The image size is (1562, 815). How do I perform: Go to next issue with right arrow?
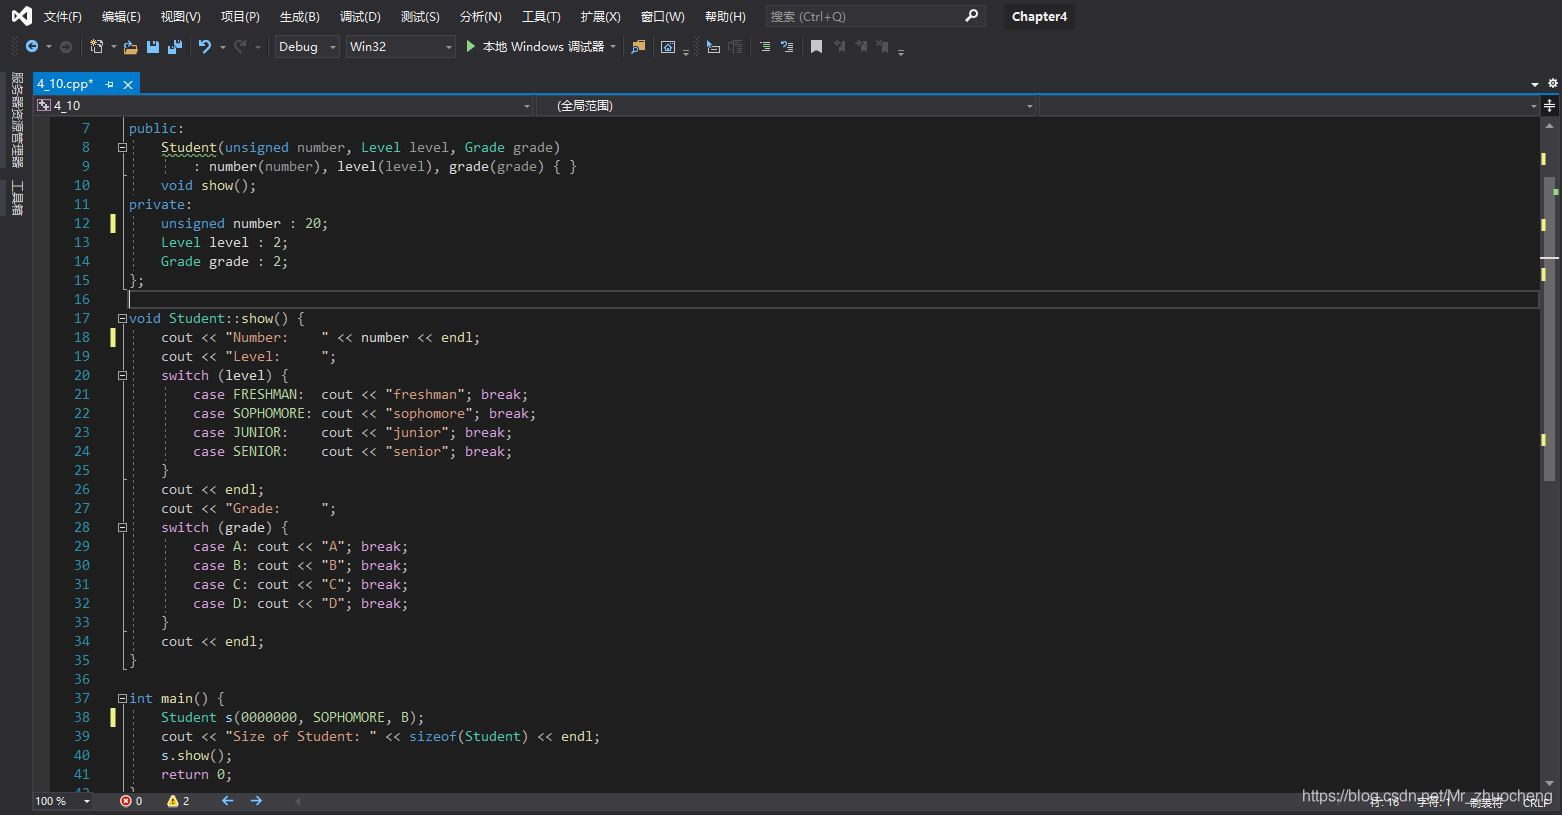click(x=256, y=801)
